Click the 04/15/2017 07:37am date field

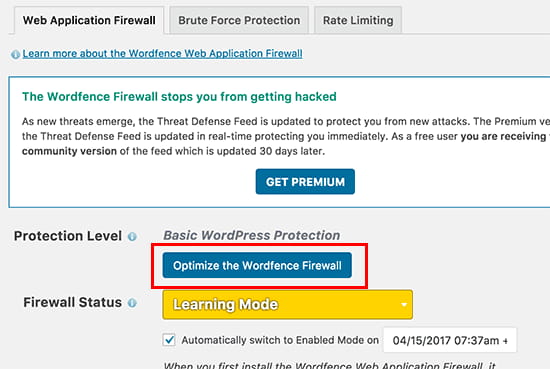click(x=450, y=340)
